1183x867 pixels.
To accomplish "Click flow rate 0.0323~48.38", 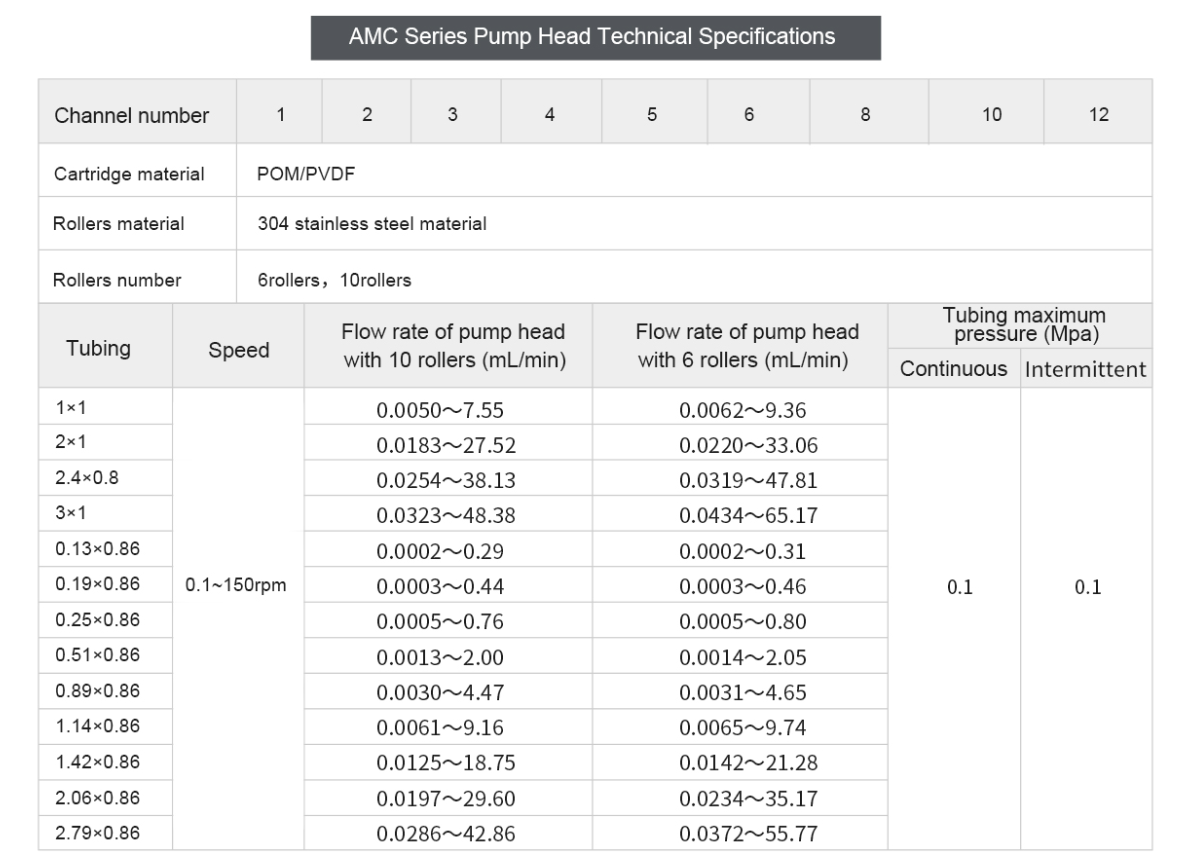I will (446, 516).
